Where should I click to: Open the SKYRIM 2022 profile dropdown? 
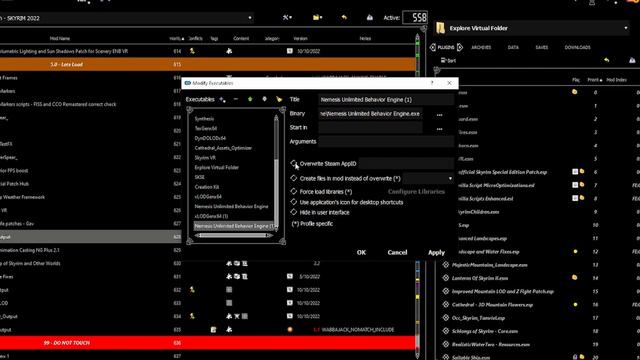coord(250,18)
